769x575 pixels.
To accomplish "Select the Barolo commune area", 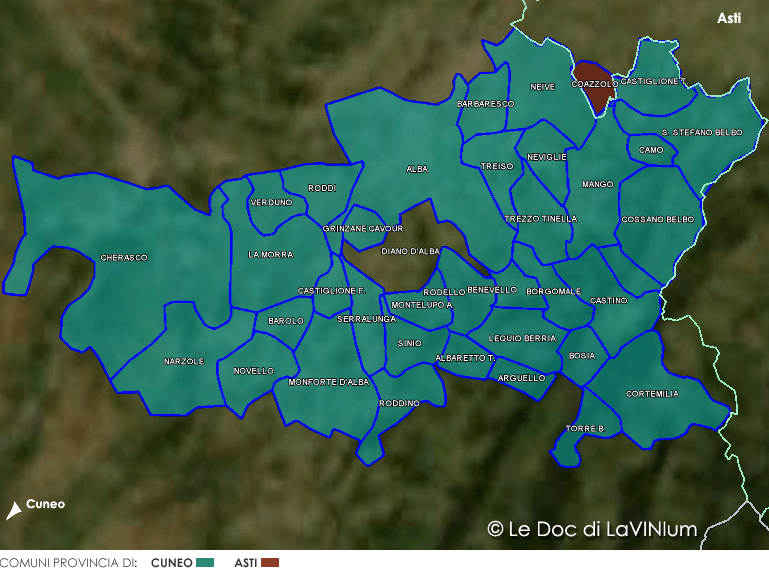I will 285,321.
